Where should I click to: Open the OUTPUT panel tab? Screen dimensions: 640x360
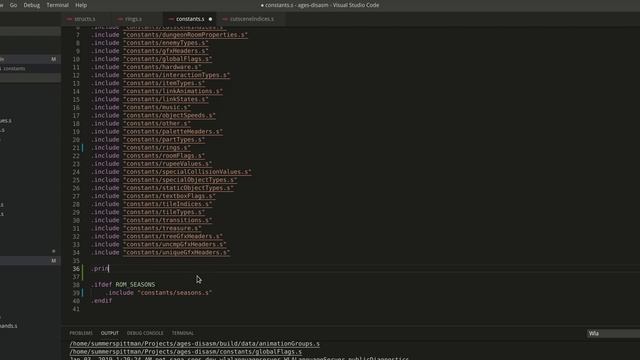coord(109,333)
